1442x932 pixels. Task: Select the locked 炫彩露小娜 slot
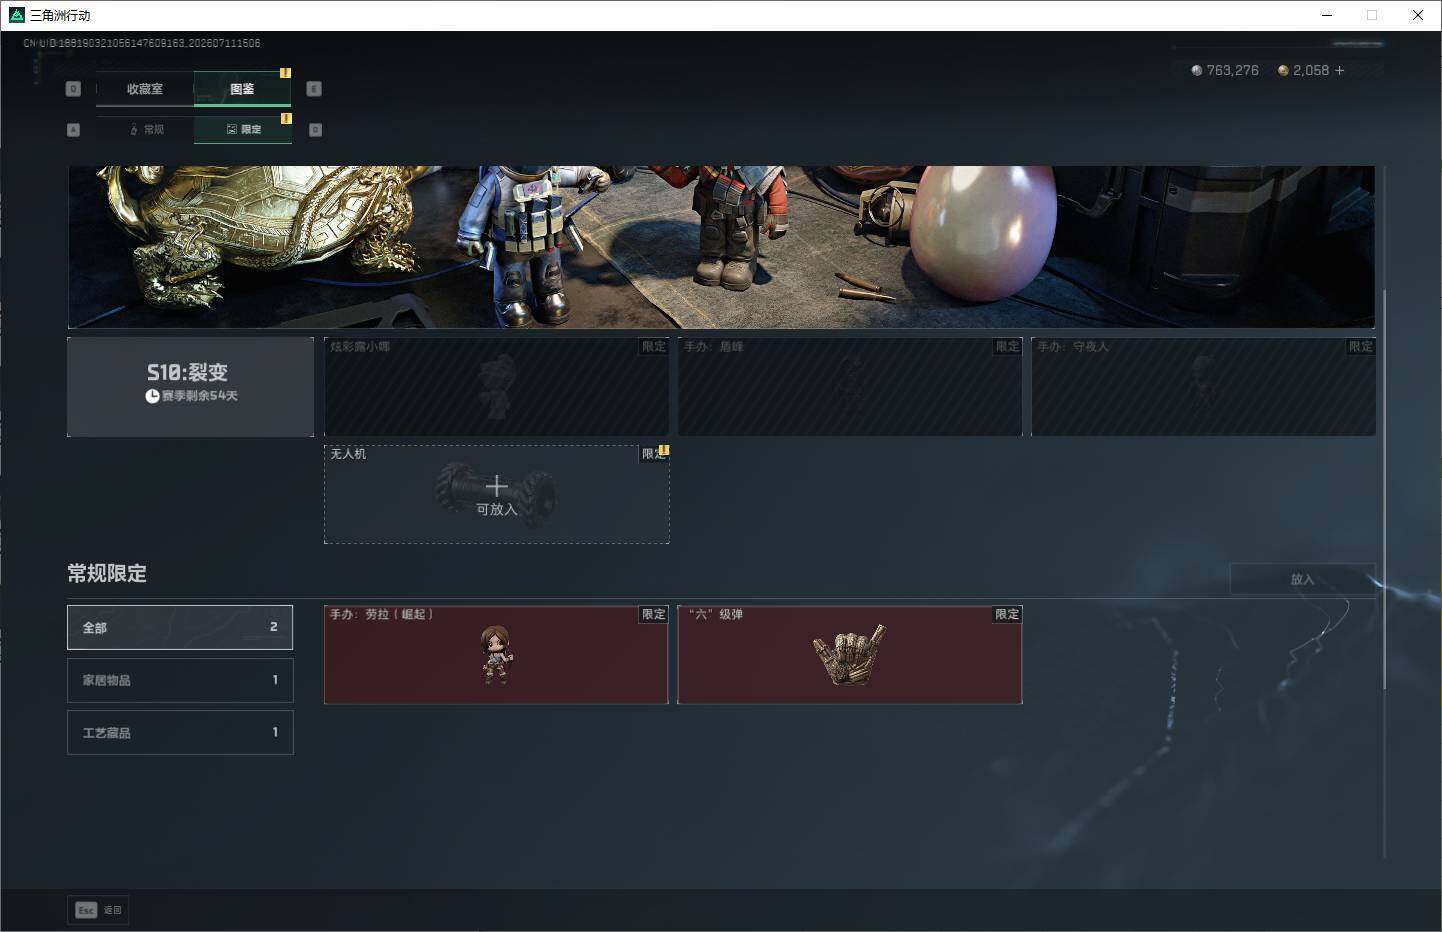(496, 386)
